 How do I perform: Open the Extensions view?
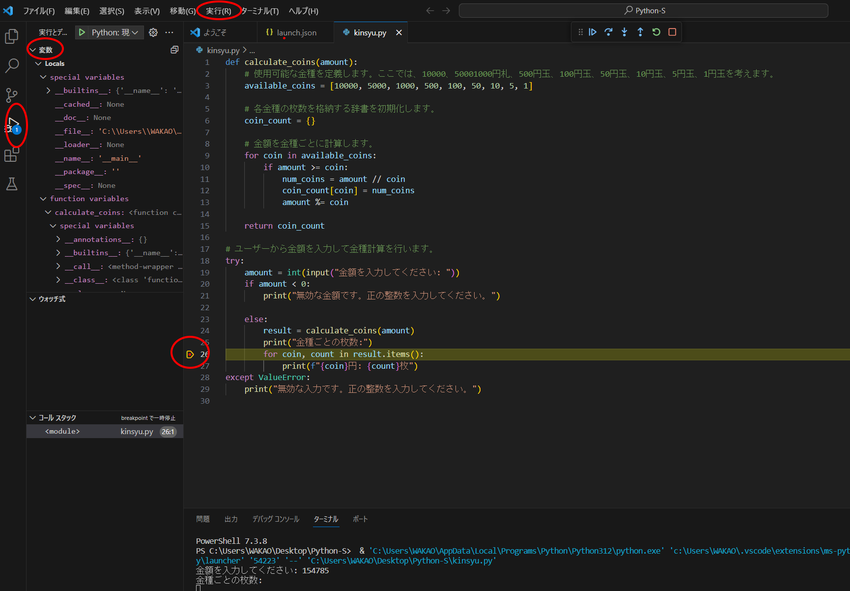(11, 155)
